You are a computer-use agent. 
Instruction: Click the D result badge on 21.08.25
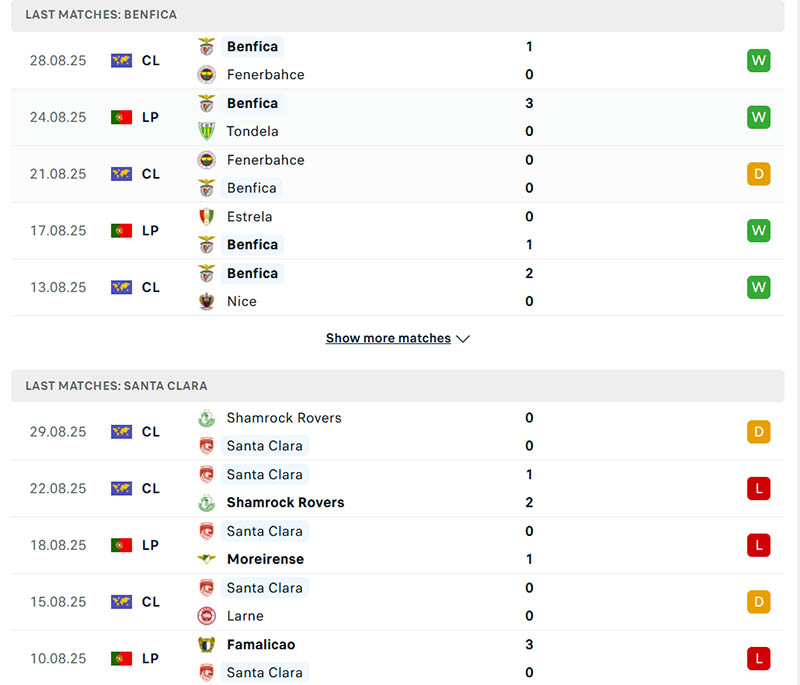tap(758, 174)
